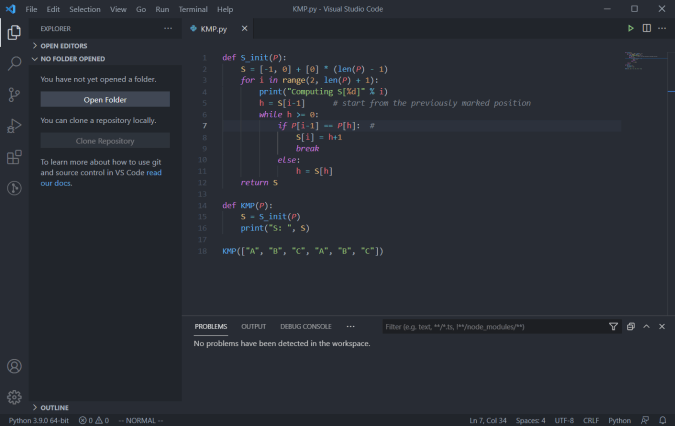Viewport: 675px width, 426px height.
Task: Open the Selection menu
Action: pos(85,9)
